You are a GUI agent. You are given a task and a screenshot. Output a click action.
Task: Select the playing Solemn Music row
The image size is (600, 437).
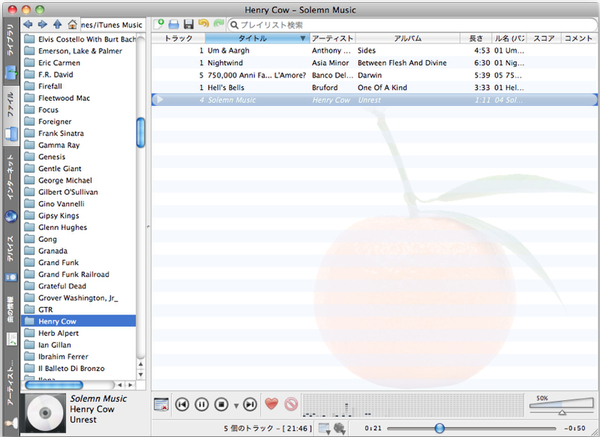pyautogui.click(x=374, y=100)
